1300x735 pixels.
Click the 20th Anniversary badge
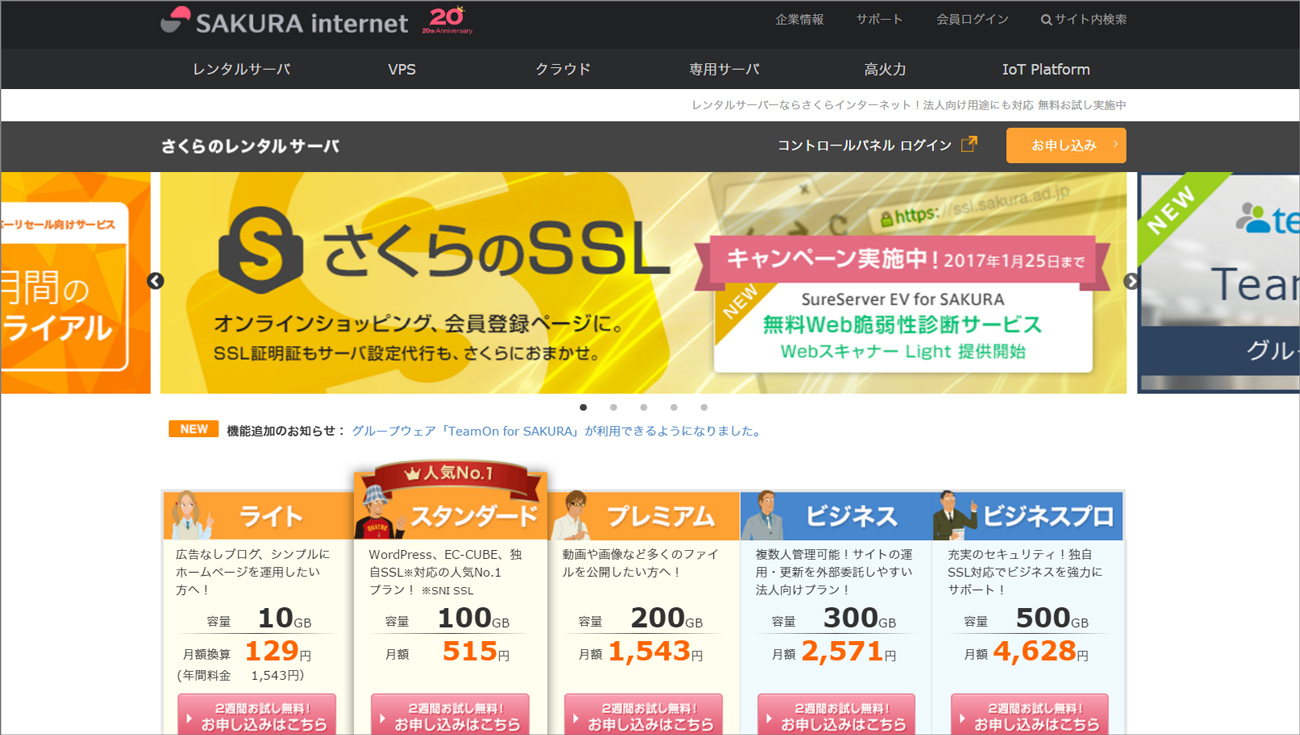447,20
